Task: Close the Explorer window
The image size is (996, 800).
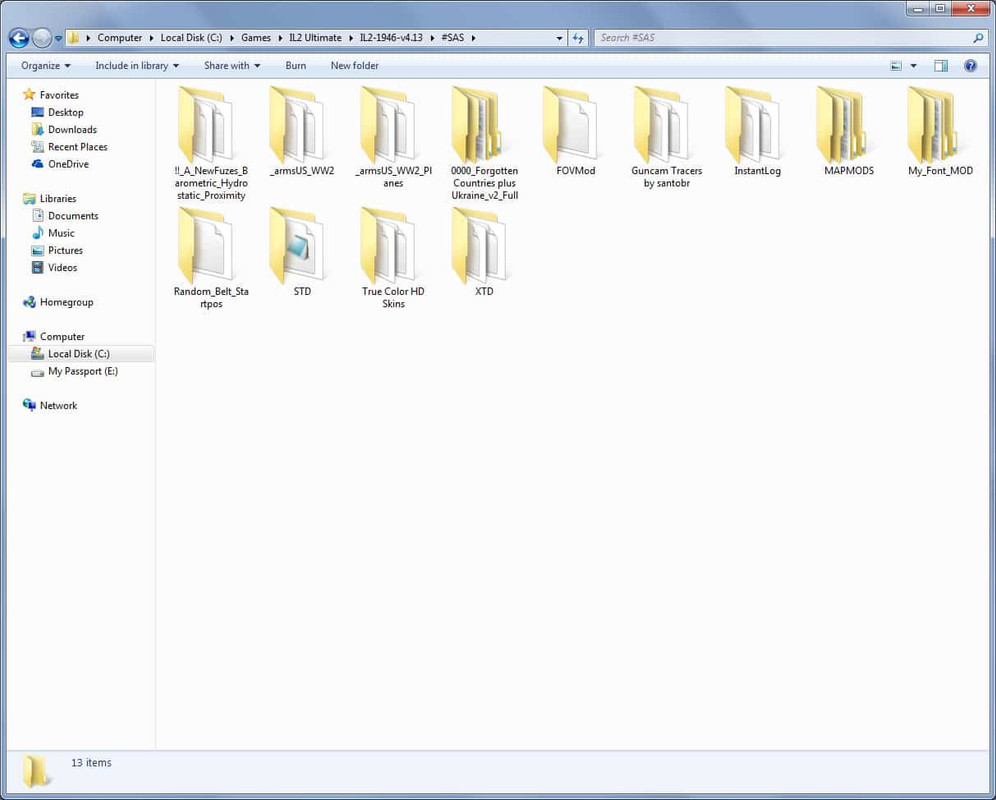Action: 970,8
